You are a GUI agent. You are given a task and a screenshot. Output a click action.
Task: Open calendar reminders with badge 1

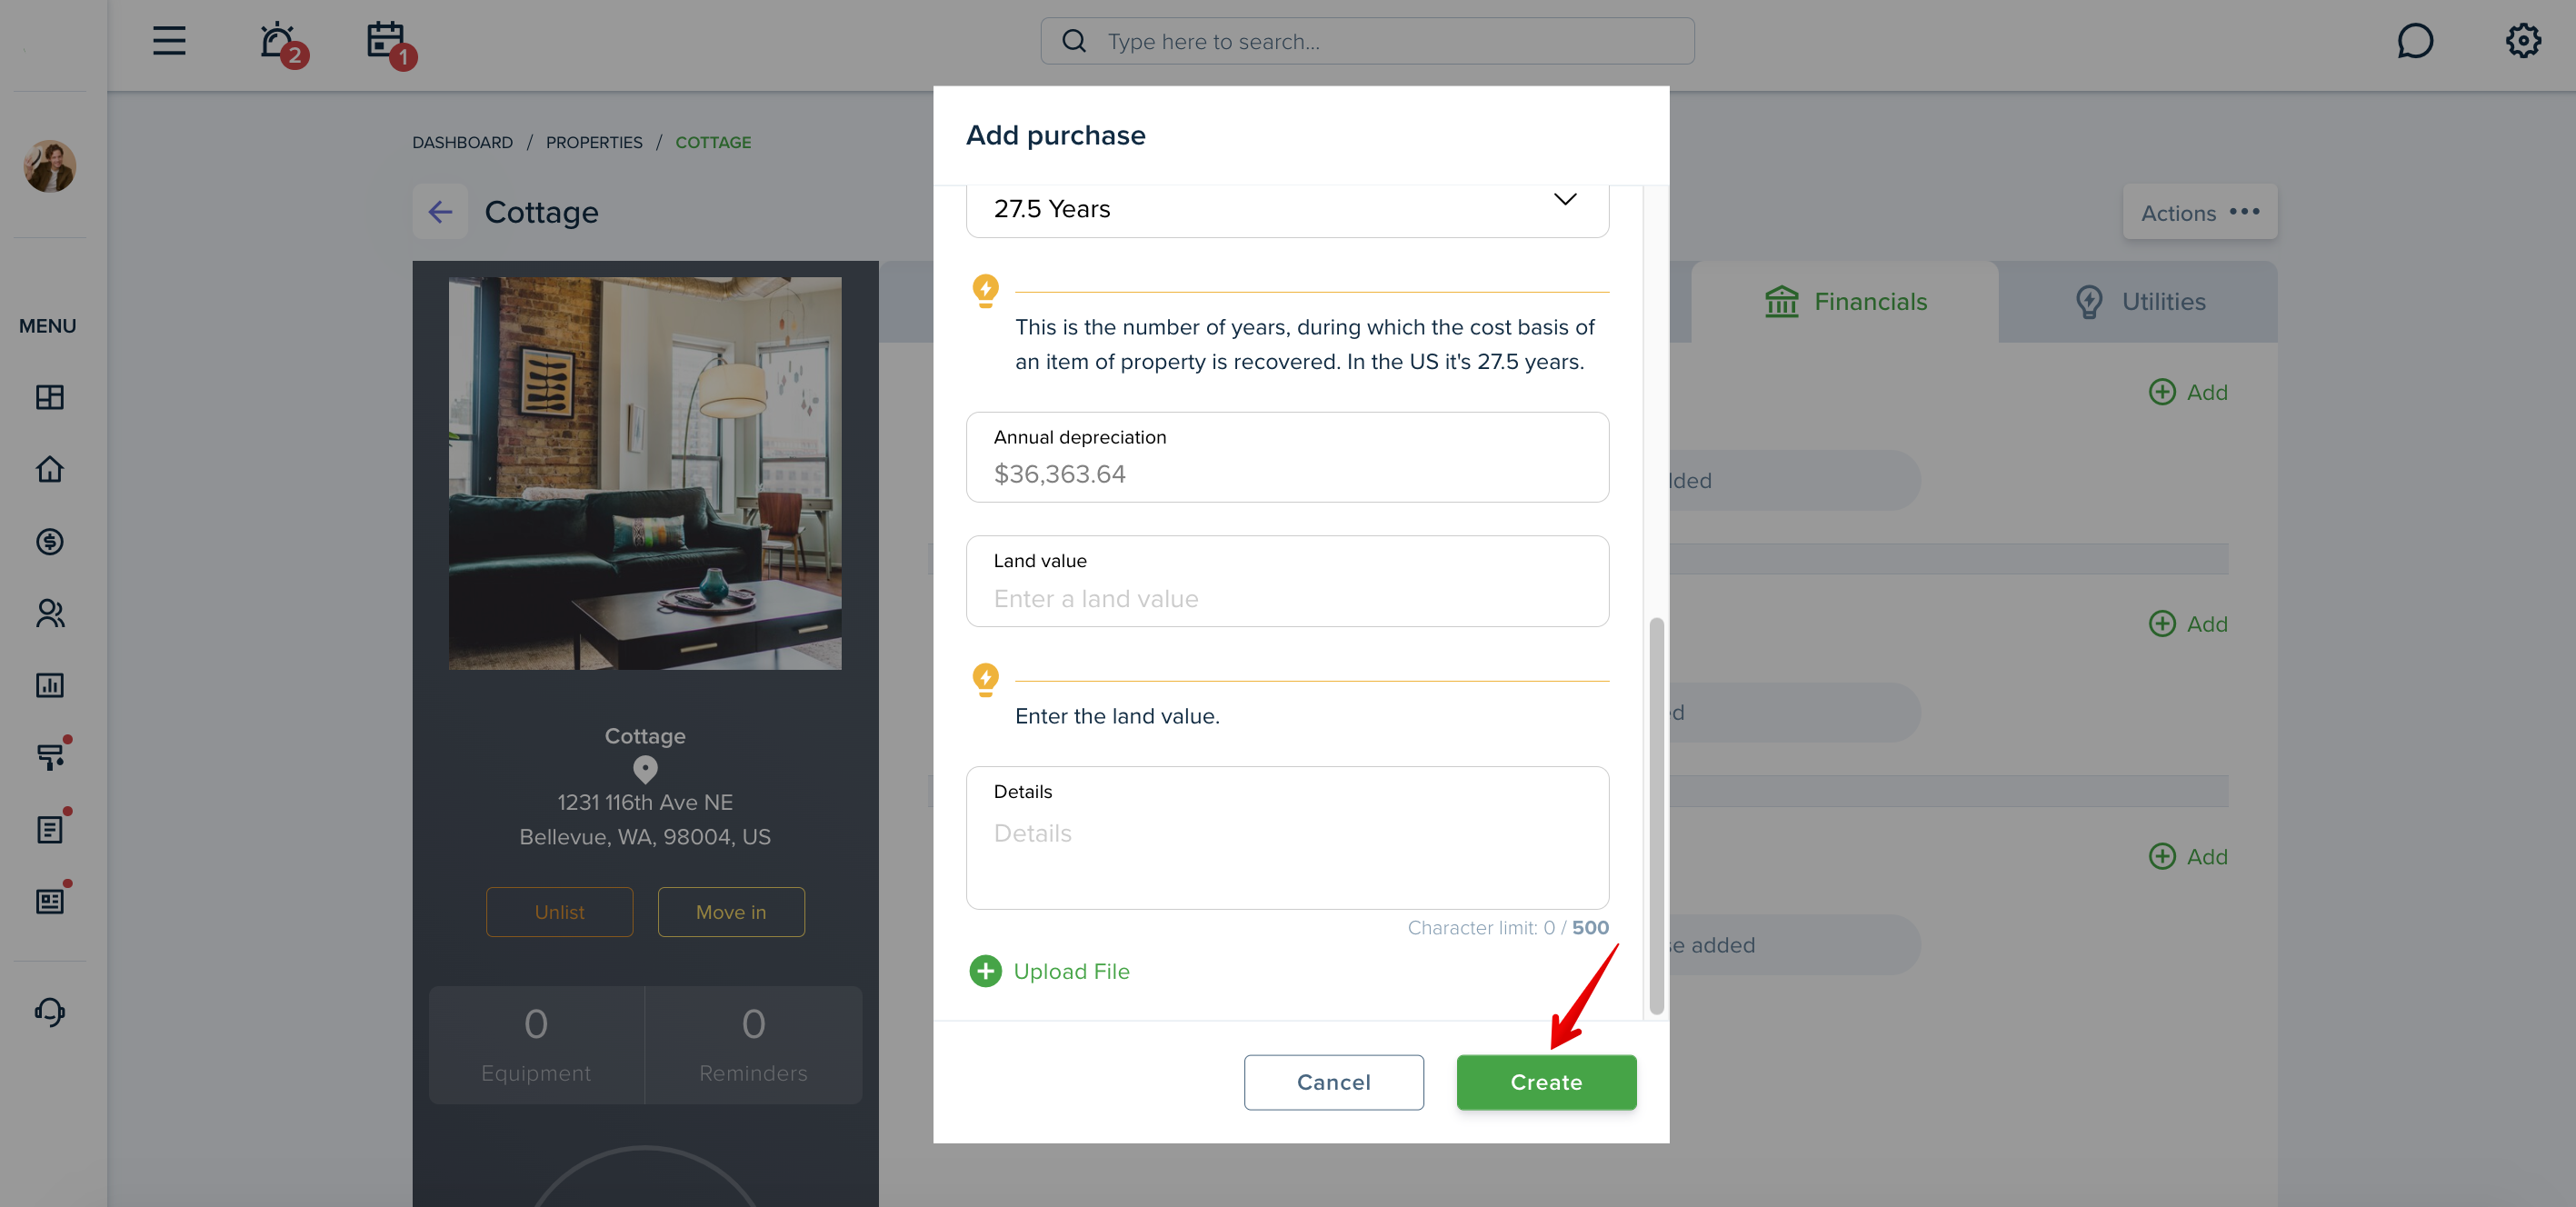coord(390,43)
